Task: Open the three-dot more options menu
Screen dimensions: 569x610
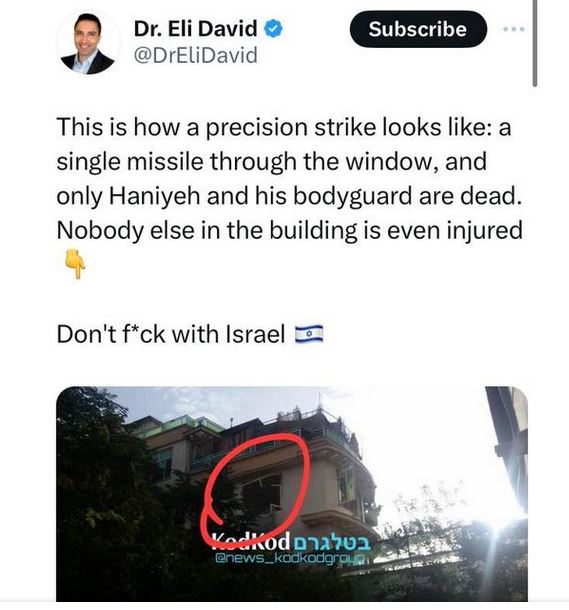Action: pyautogui.click(x=513, y=29)
